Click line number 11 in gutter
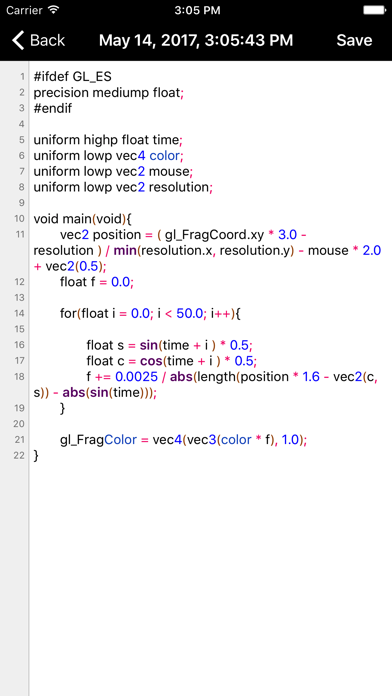The height and width of the screenshot is (696, 392). (20, 235)
